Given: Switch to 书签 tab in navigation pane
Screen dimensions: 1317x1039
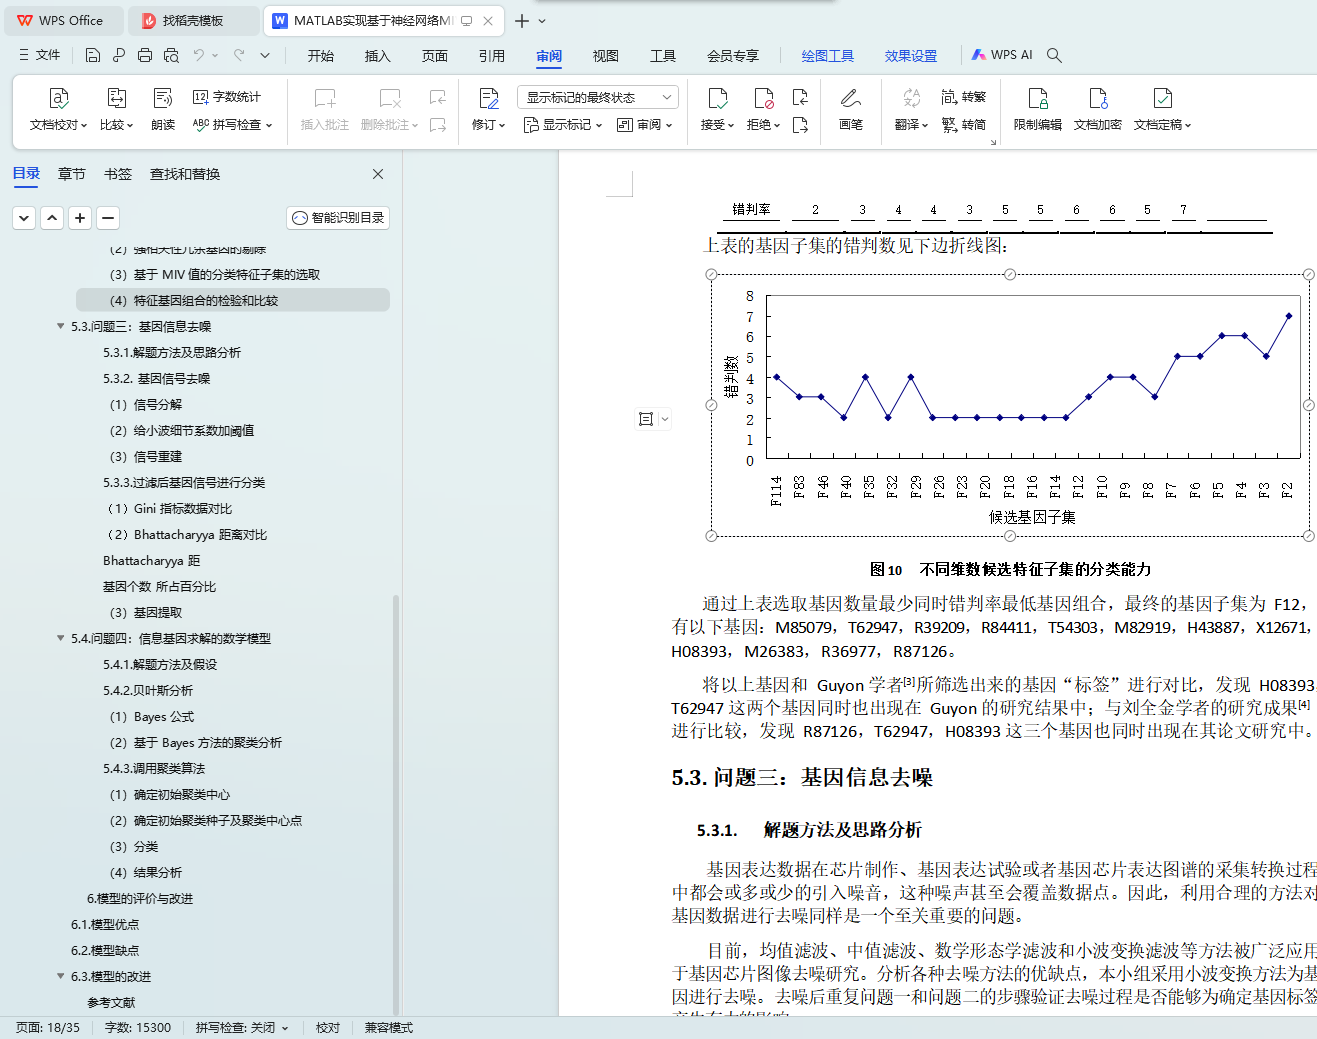Looking at the screenshot, I should point(118,174).
